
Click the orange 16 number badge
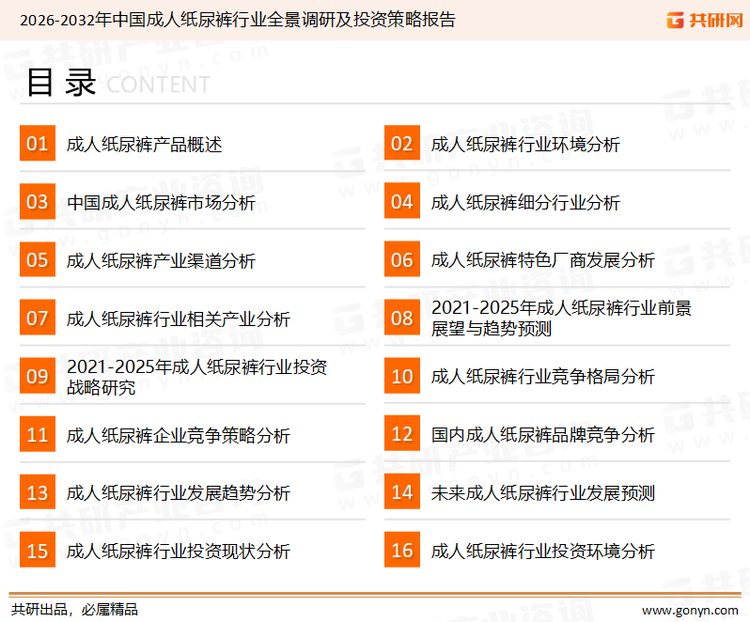(x=402, y=551)
